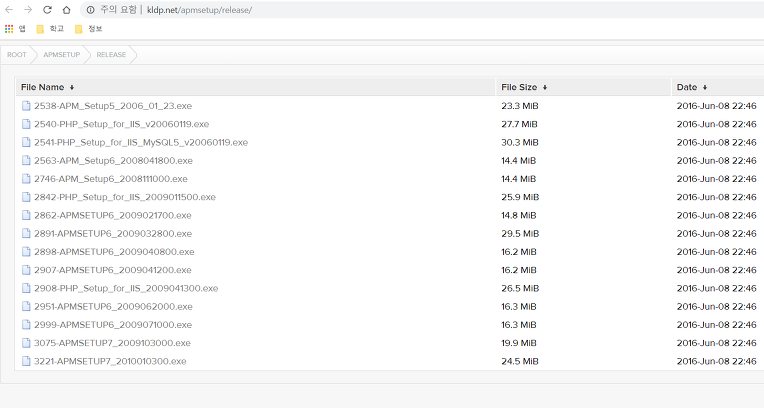Open 2541-PHP_Setup_for_IIS_MySQL5_v20060119.exe link
764x408 pixels.
(x=141, y=142)
